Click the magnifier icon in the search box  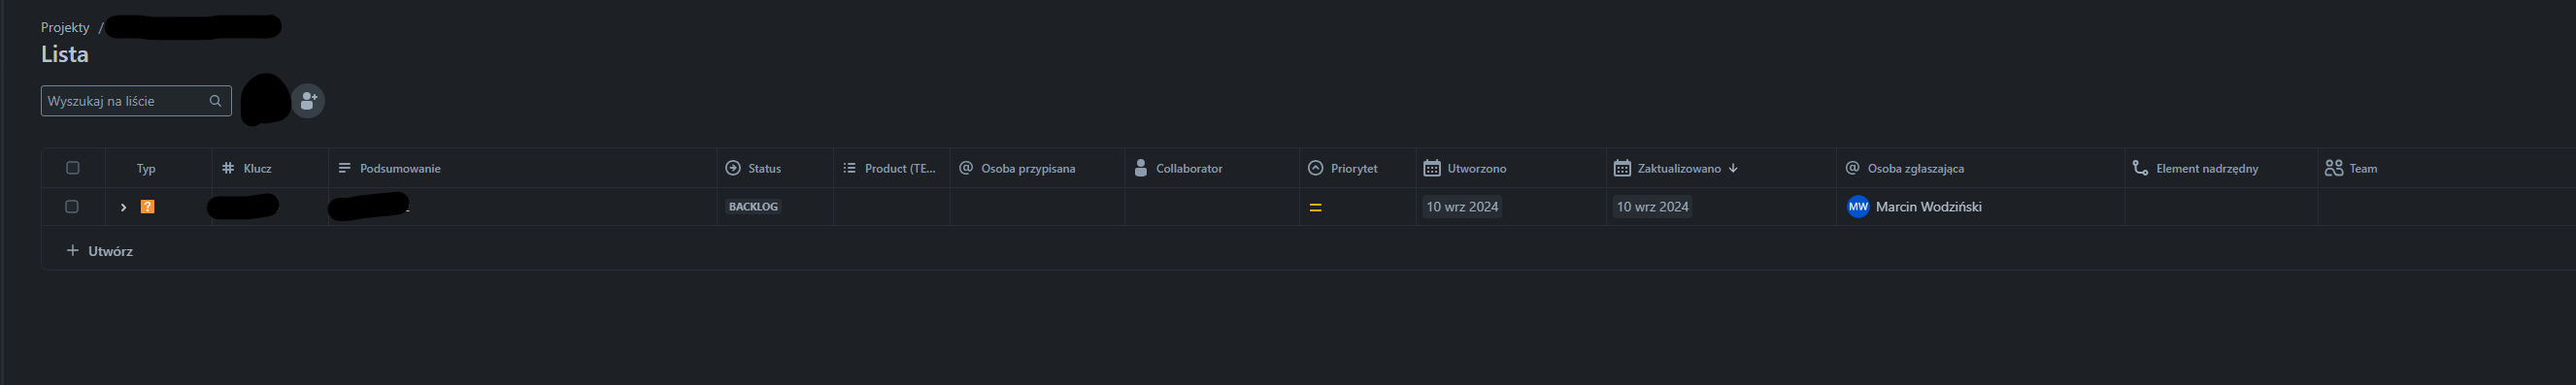[x=215, y=101]
